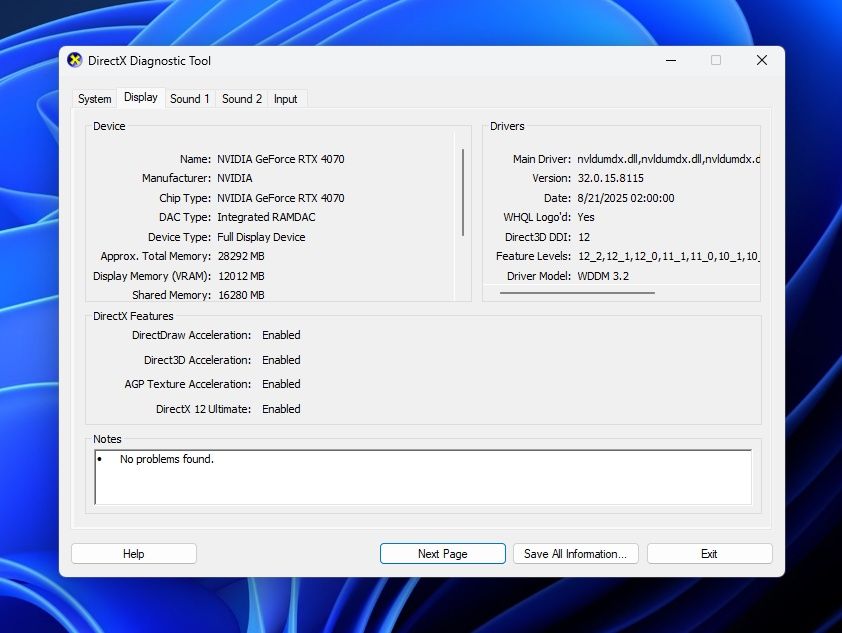Click the DirectX 12 Ultimate Enabled value
This screenshot has width=842, height=633.
[281, 409]
